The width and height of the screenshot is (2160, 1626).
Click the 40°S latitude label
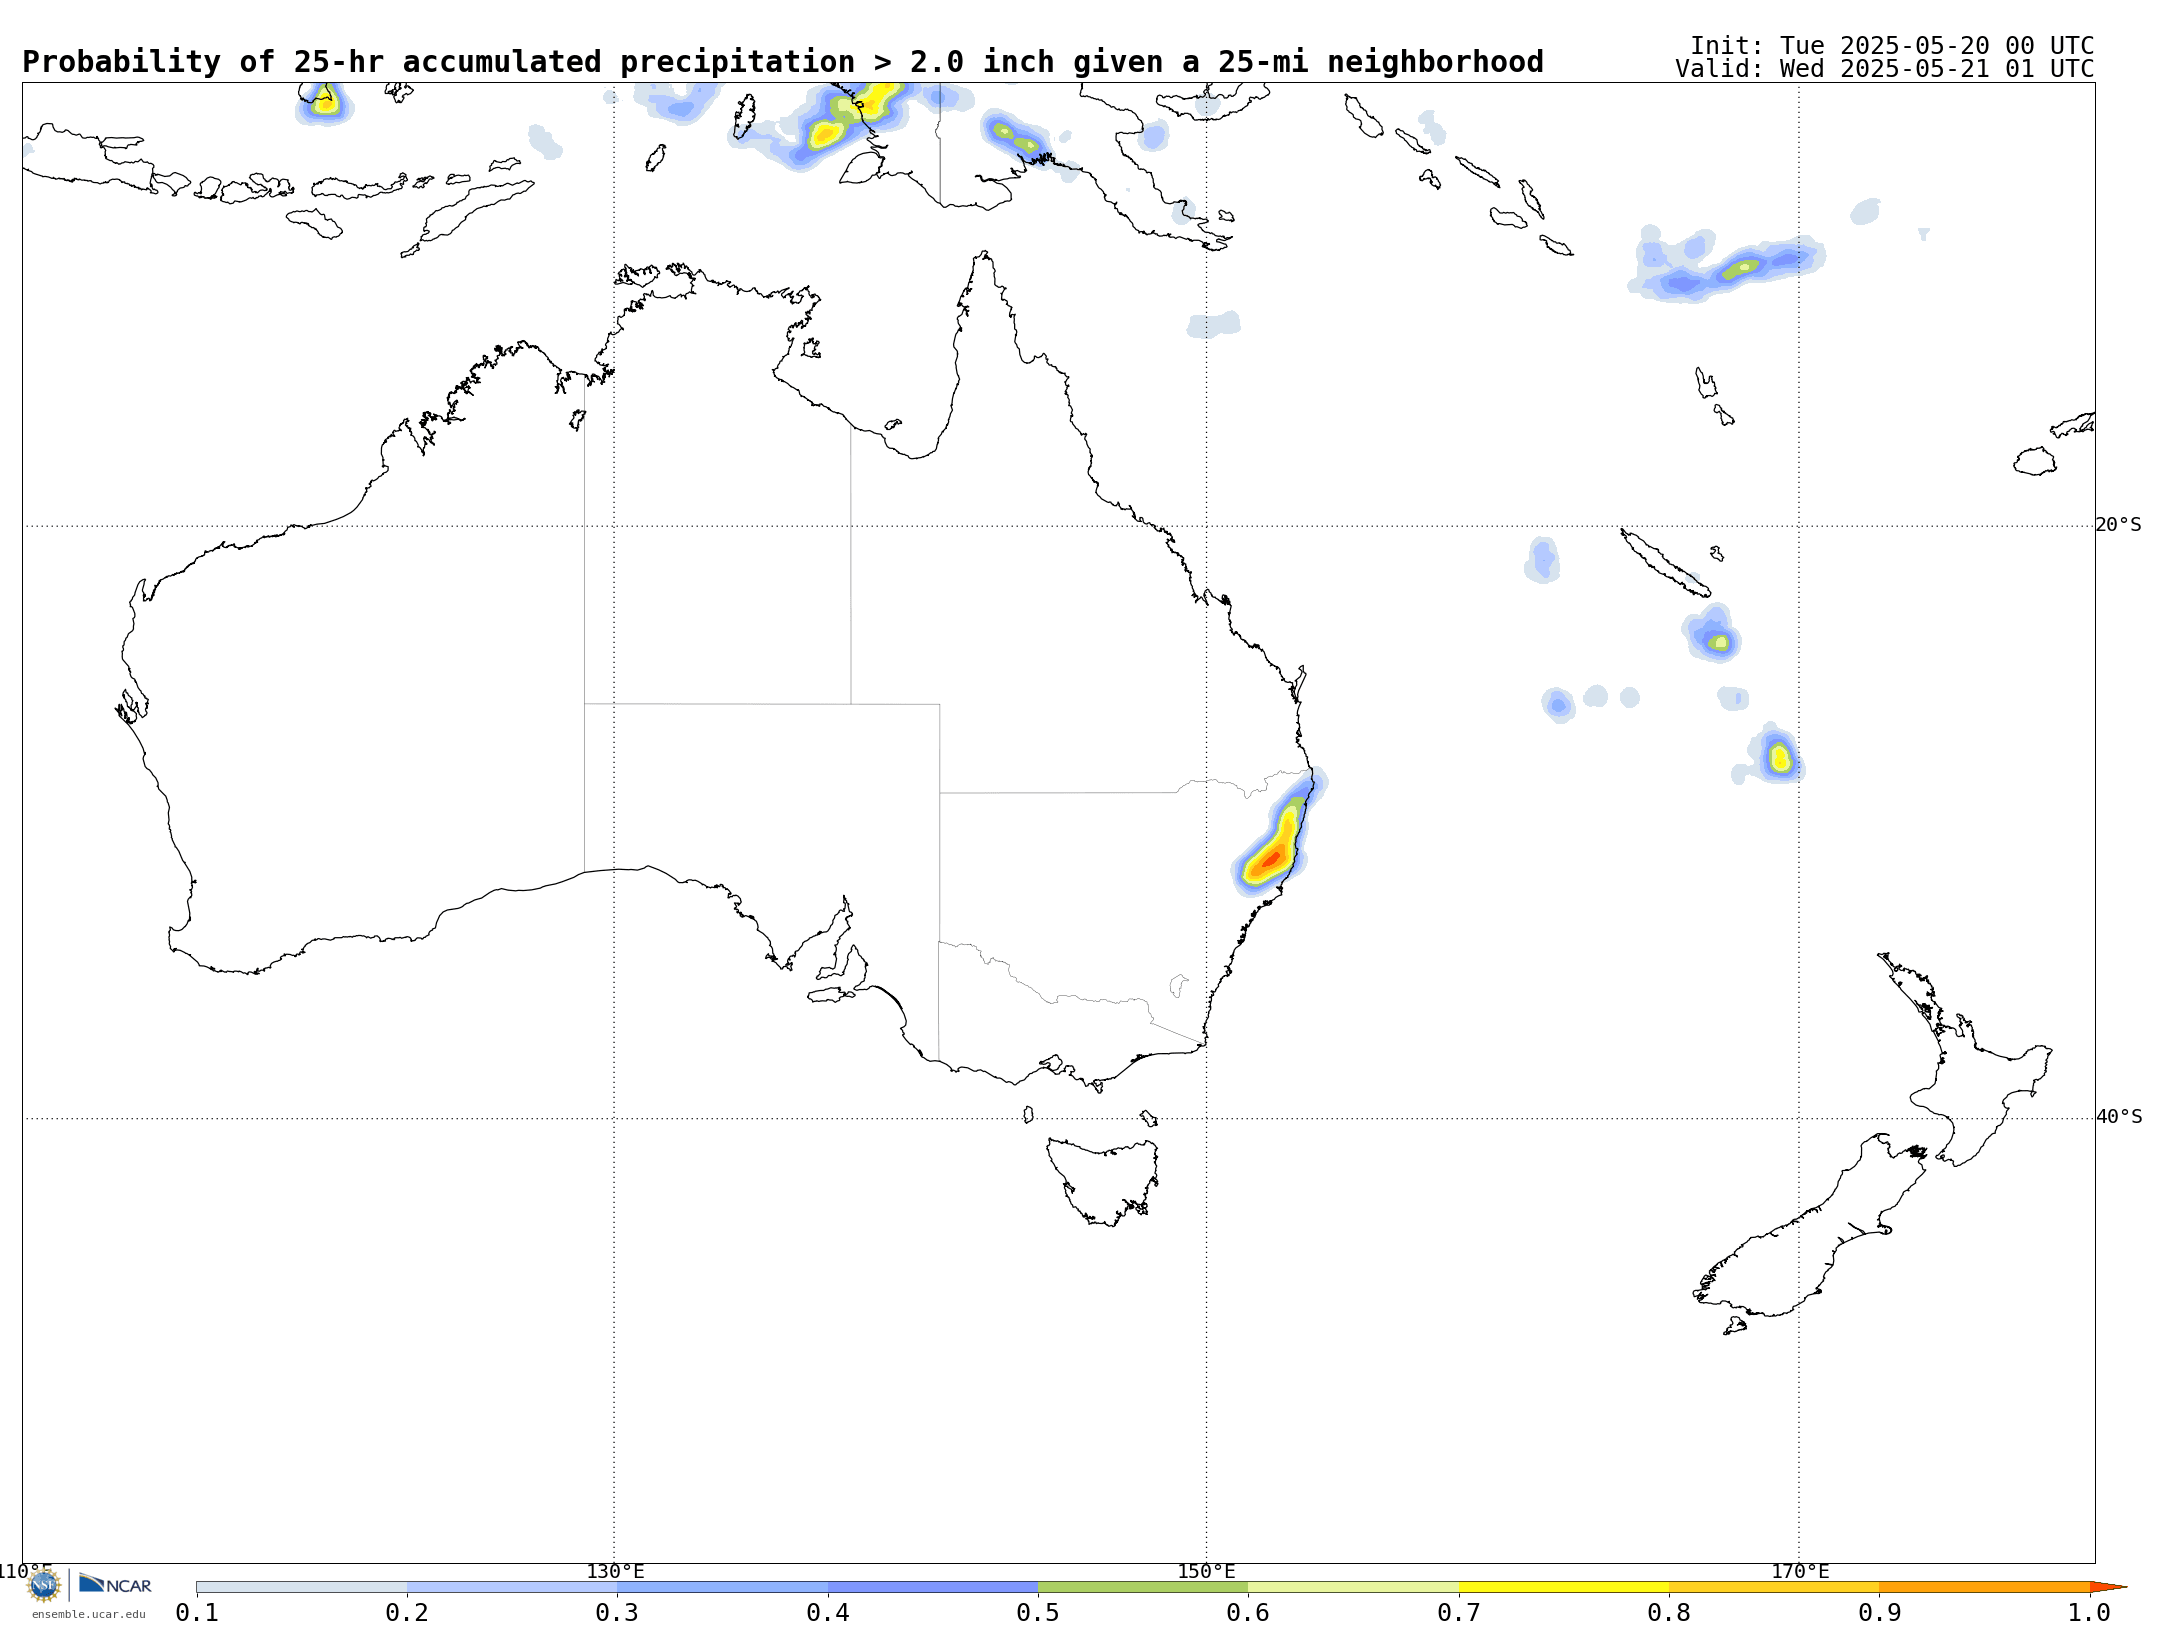[x=2119, y=1117]
